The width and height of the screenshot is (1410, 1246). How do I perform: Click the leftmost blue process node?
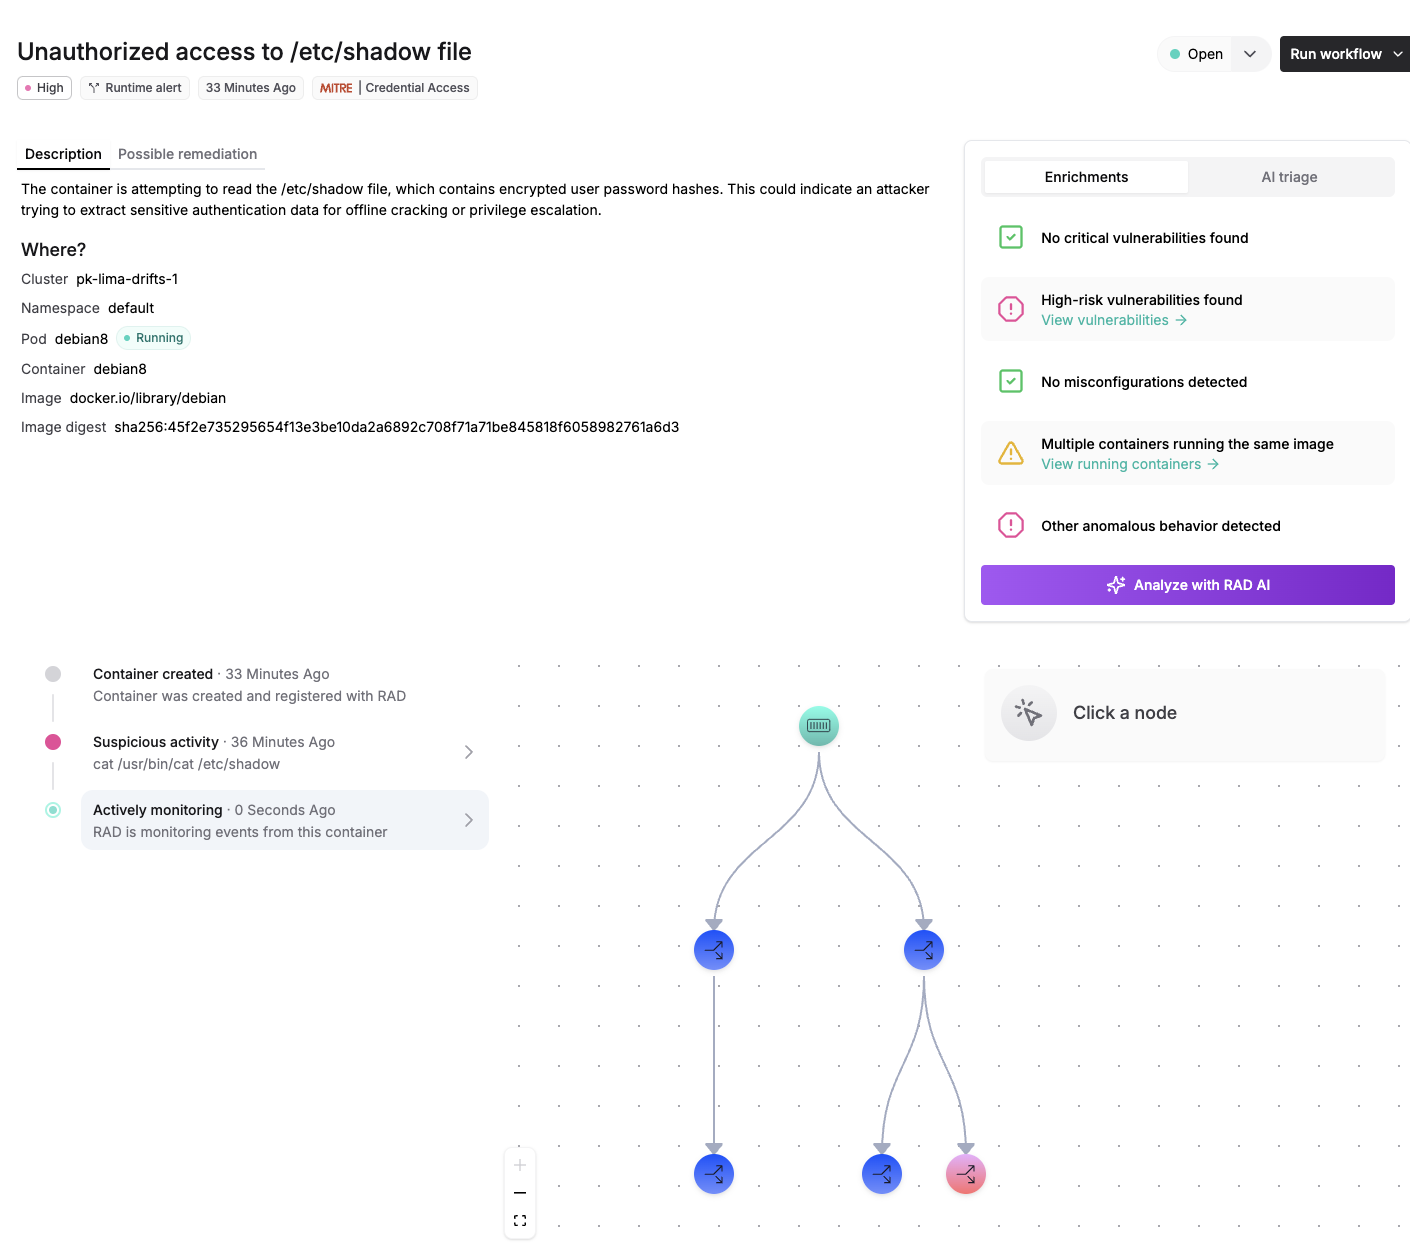click(x=713, y=950)
